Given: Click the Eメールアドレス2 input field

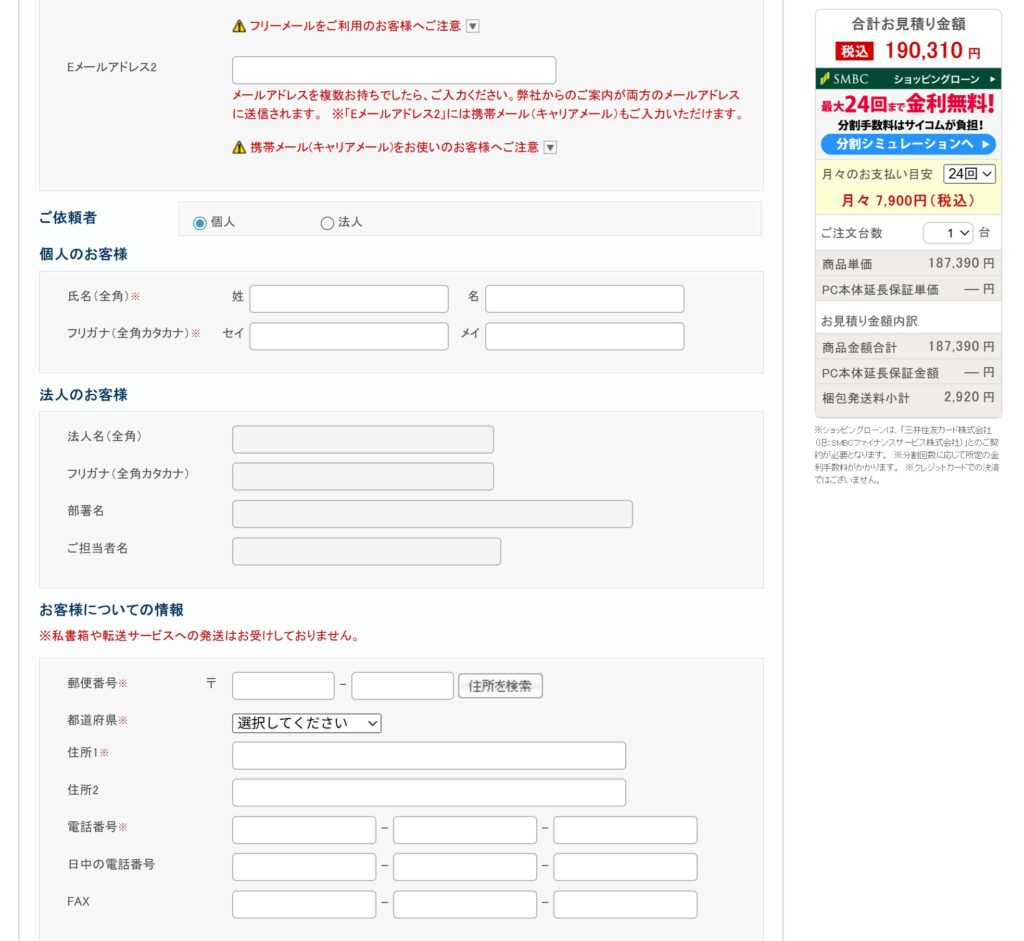Looking at the screenshot, I should point(394,70).
